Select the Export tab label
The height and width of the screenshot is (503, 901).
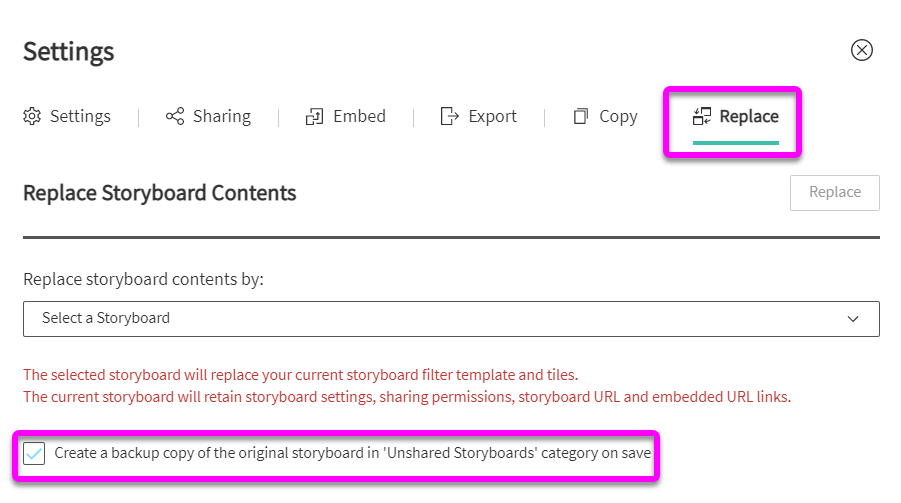492,117
